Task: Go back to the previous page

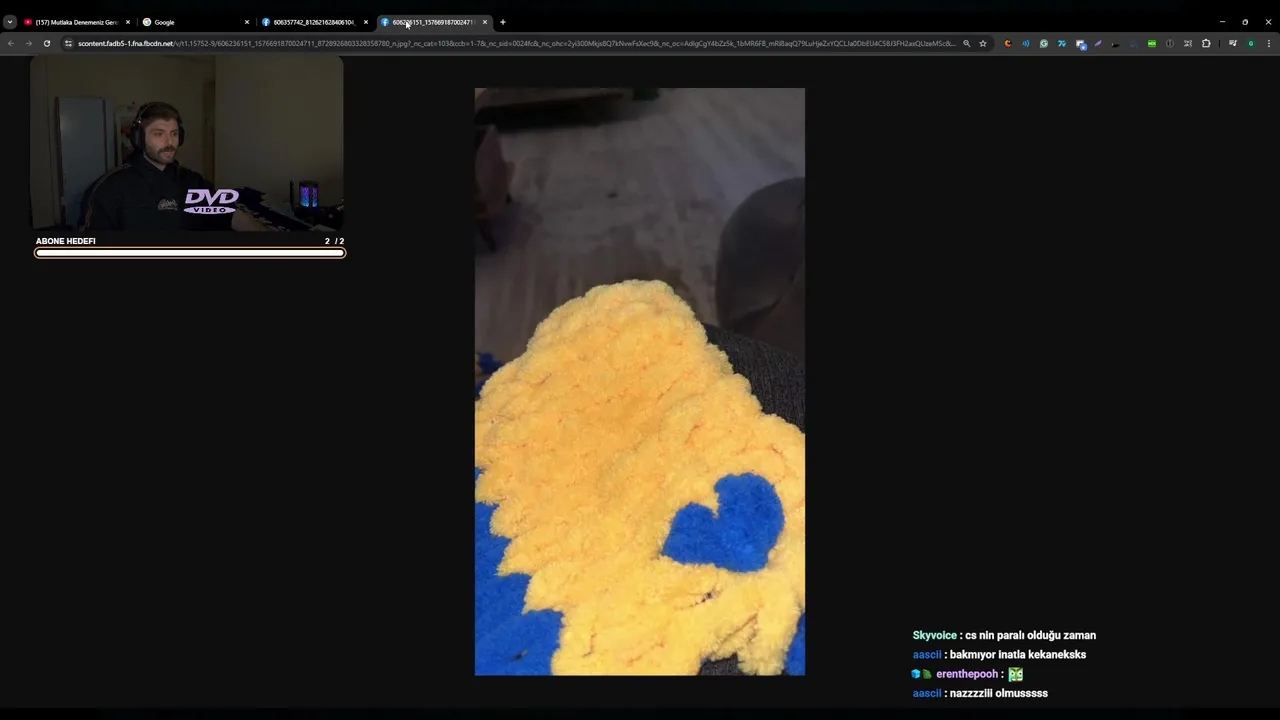Action: click(11, 43)
